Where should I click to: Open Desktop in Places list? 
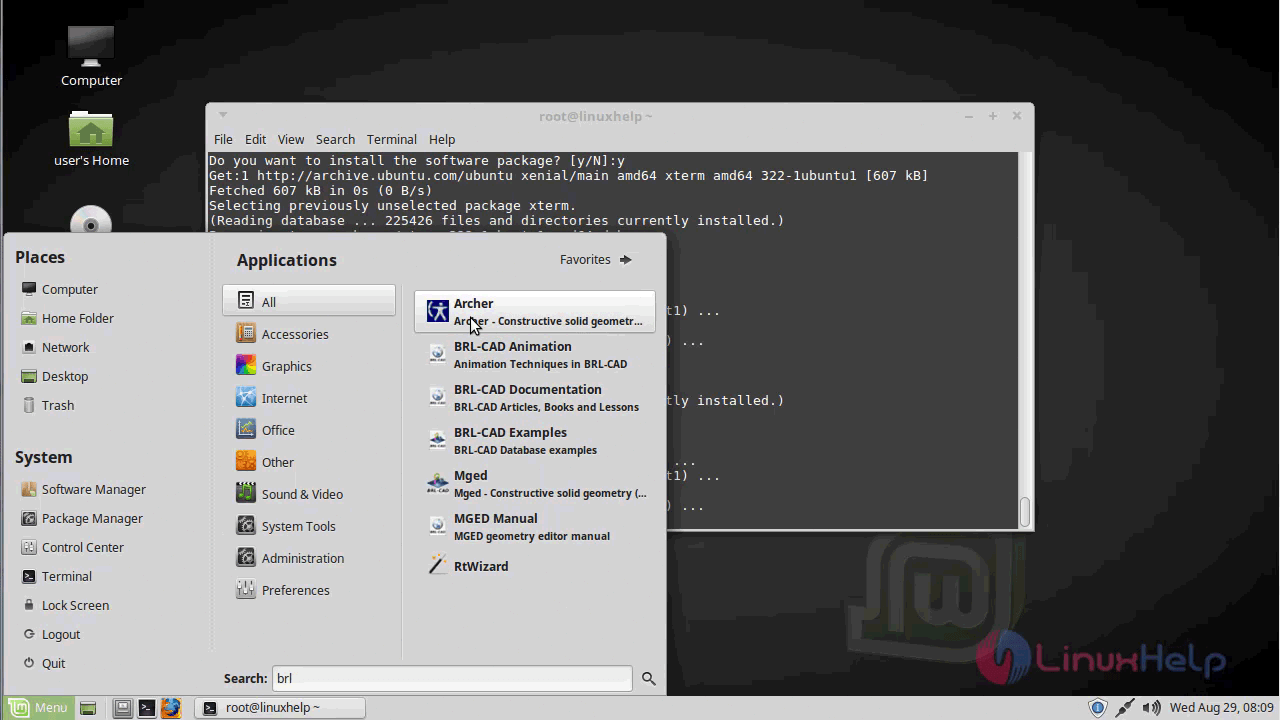click(x=55, y=376)
